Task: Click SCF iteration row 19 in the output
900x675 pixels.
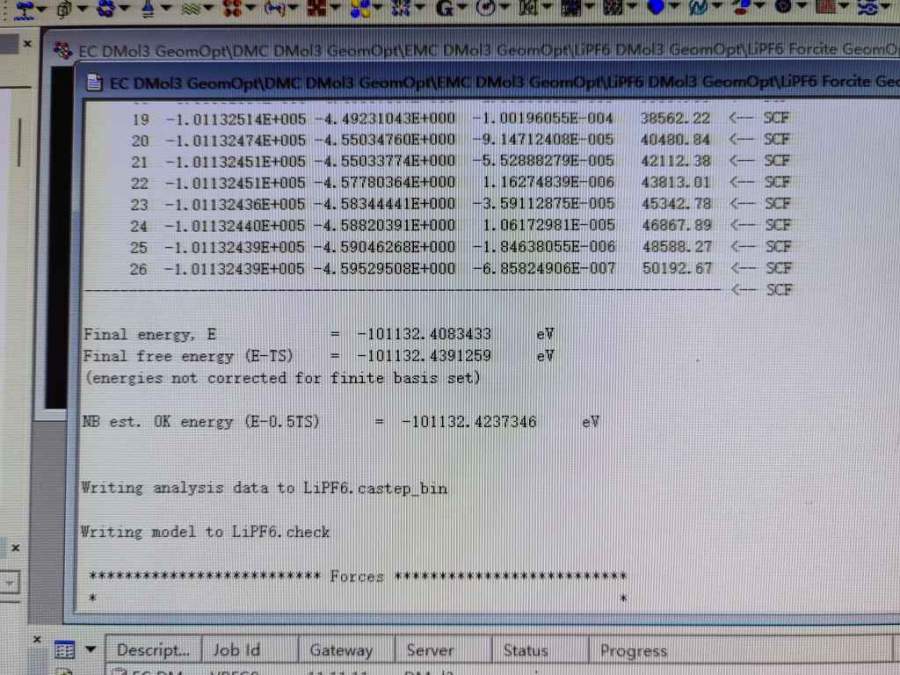Action: [x=459, y=118]
